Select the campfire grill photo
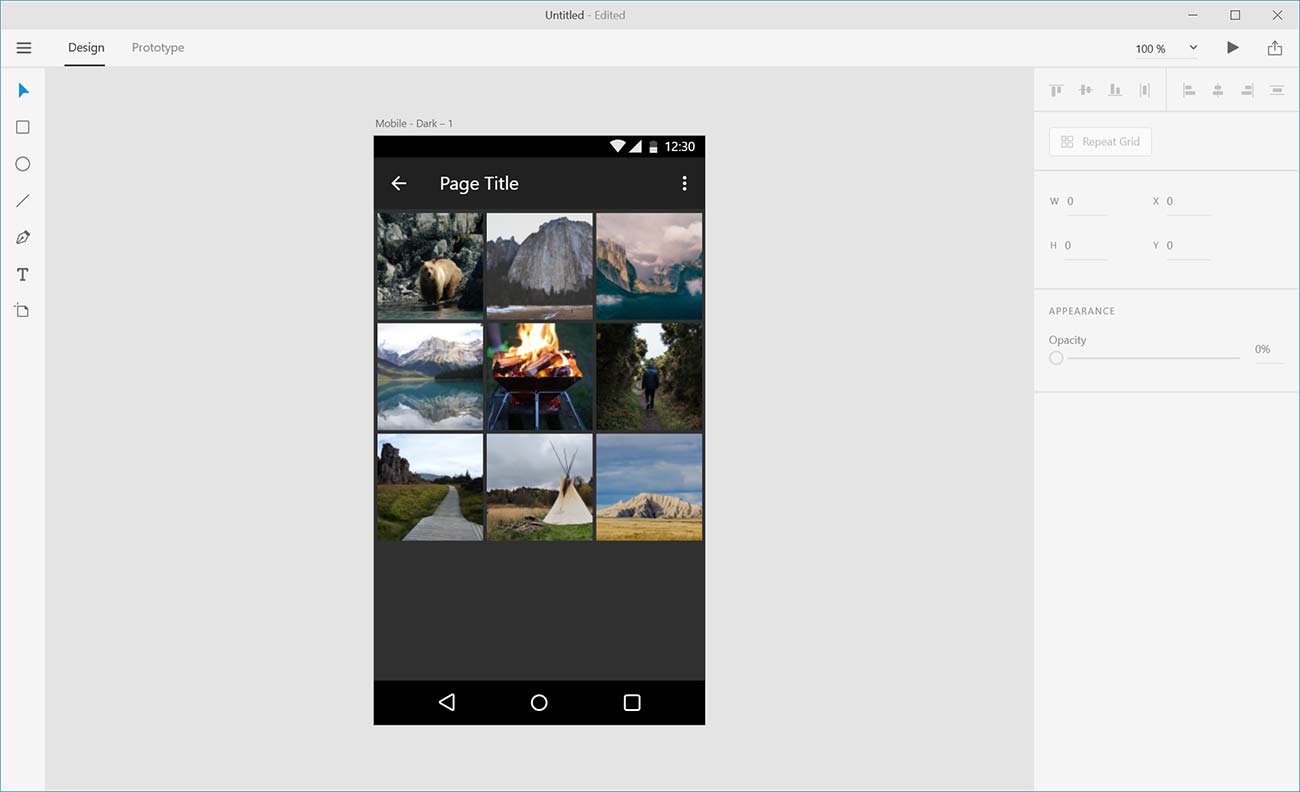The height and width of the screenshot is (792, 1300). pos(540,376)
